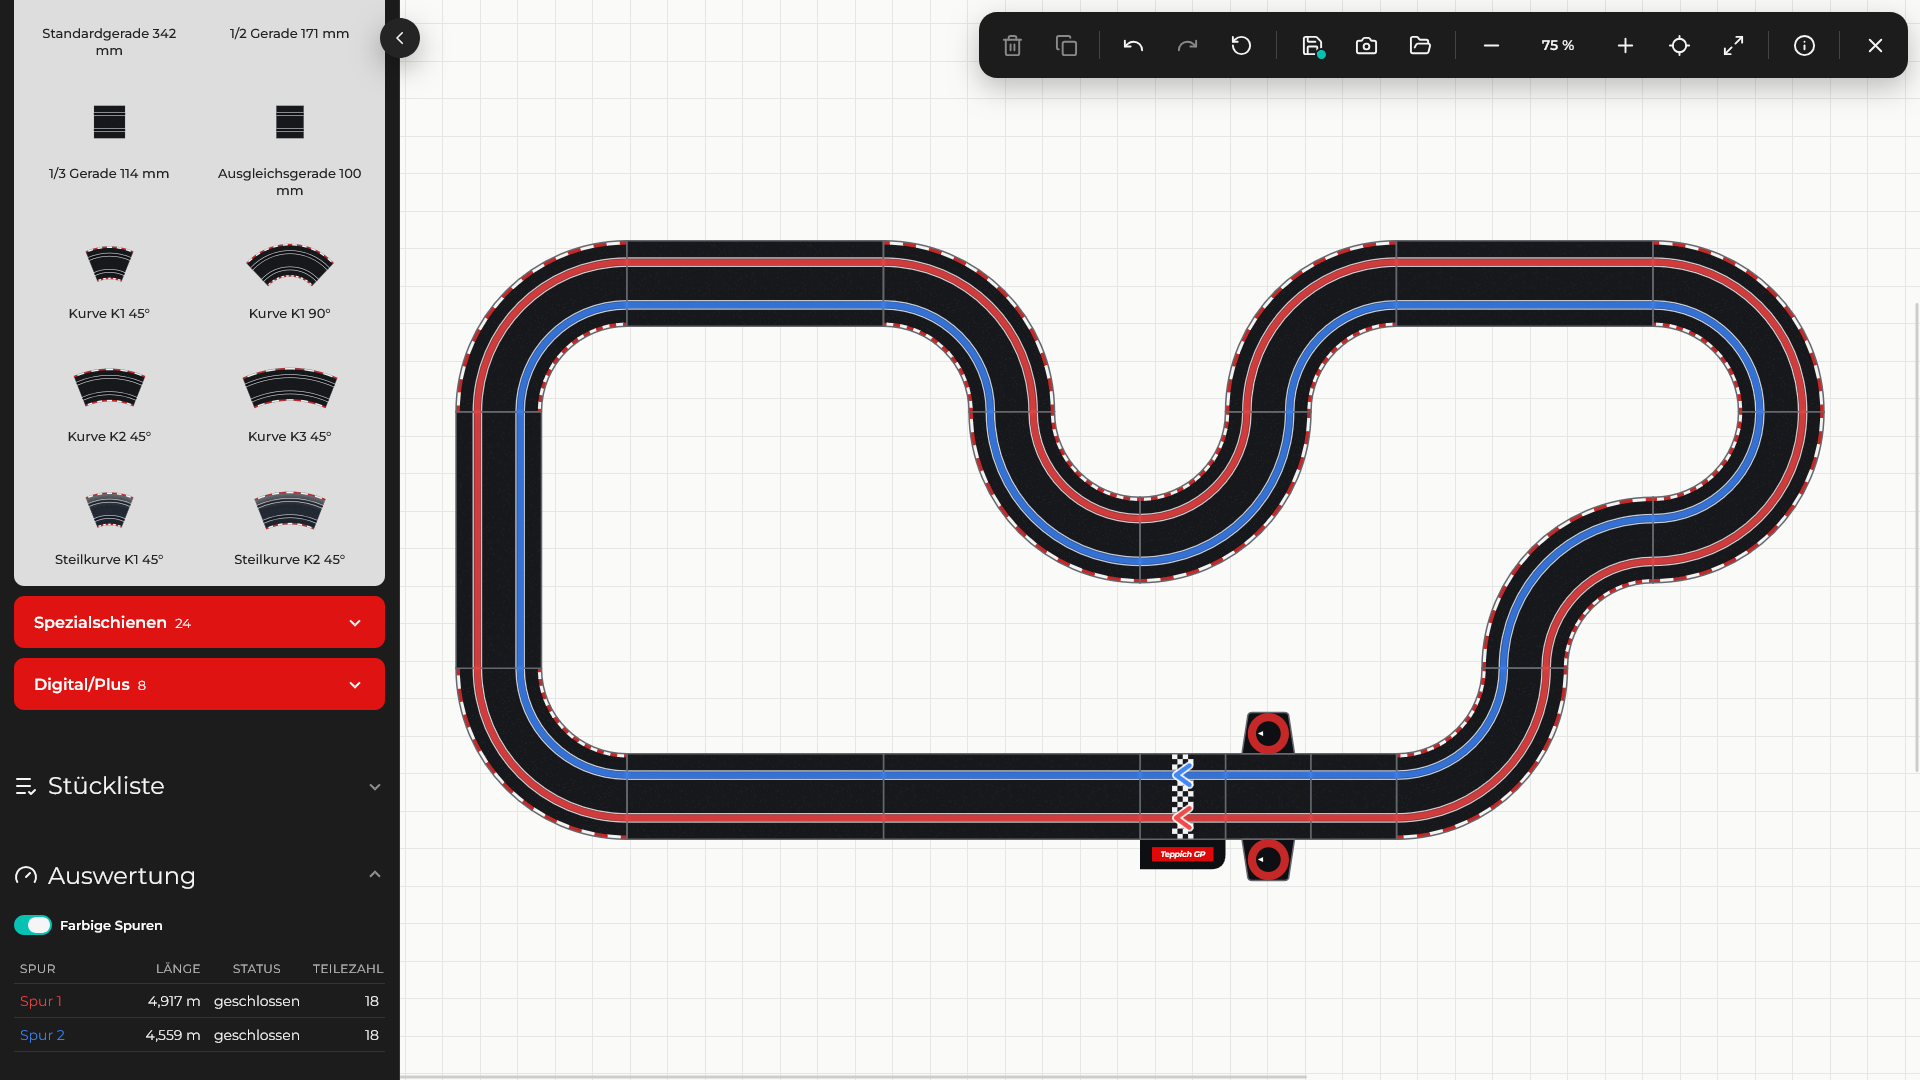1920x1080 pixels.
Task: Open the info icon in toolbar
Action: click(1804, 46)
